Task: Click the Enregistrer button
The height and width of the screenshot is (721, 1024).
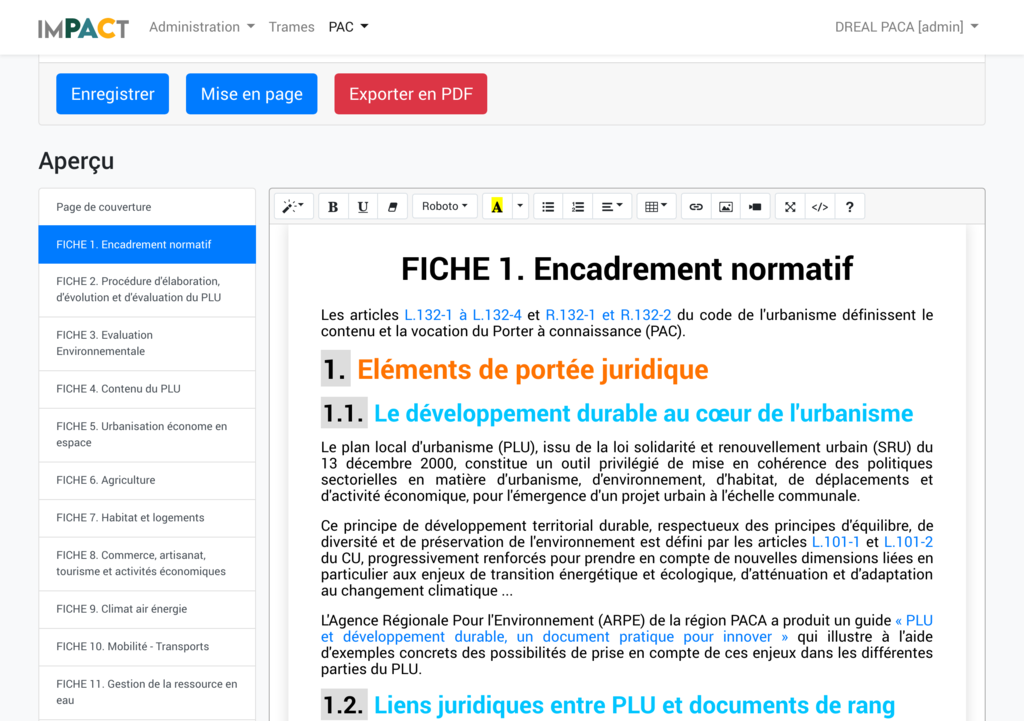Action: tap(112, 94)
